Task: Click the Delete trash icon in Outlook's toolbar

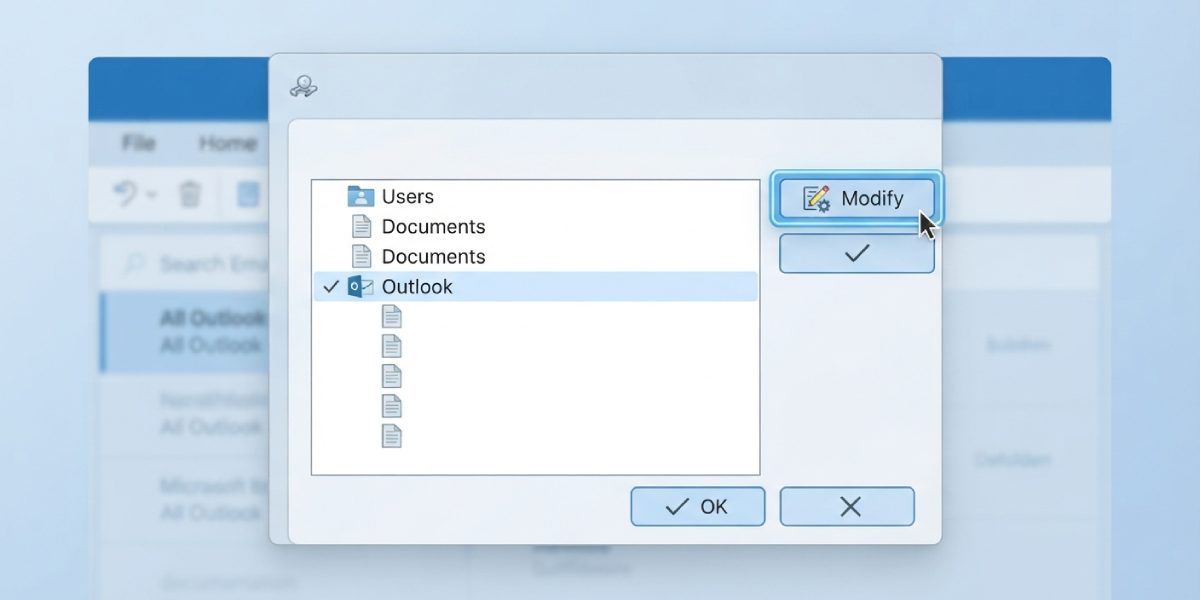Action: point(190,194)
